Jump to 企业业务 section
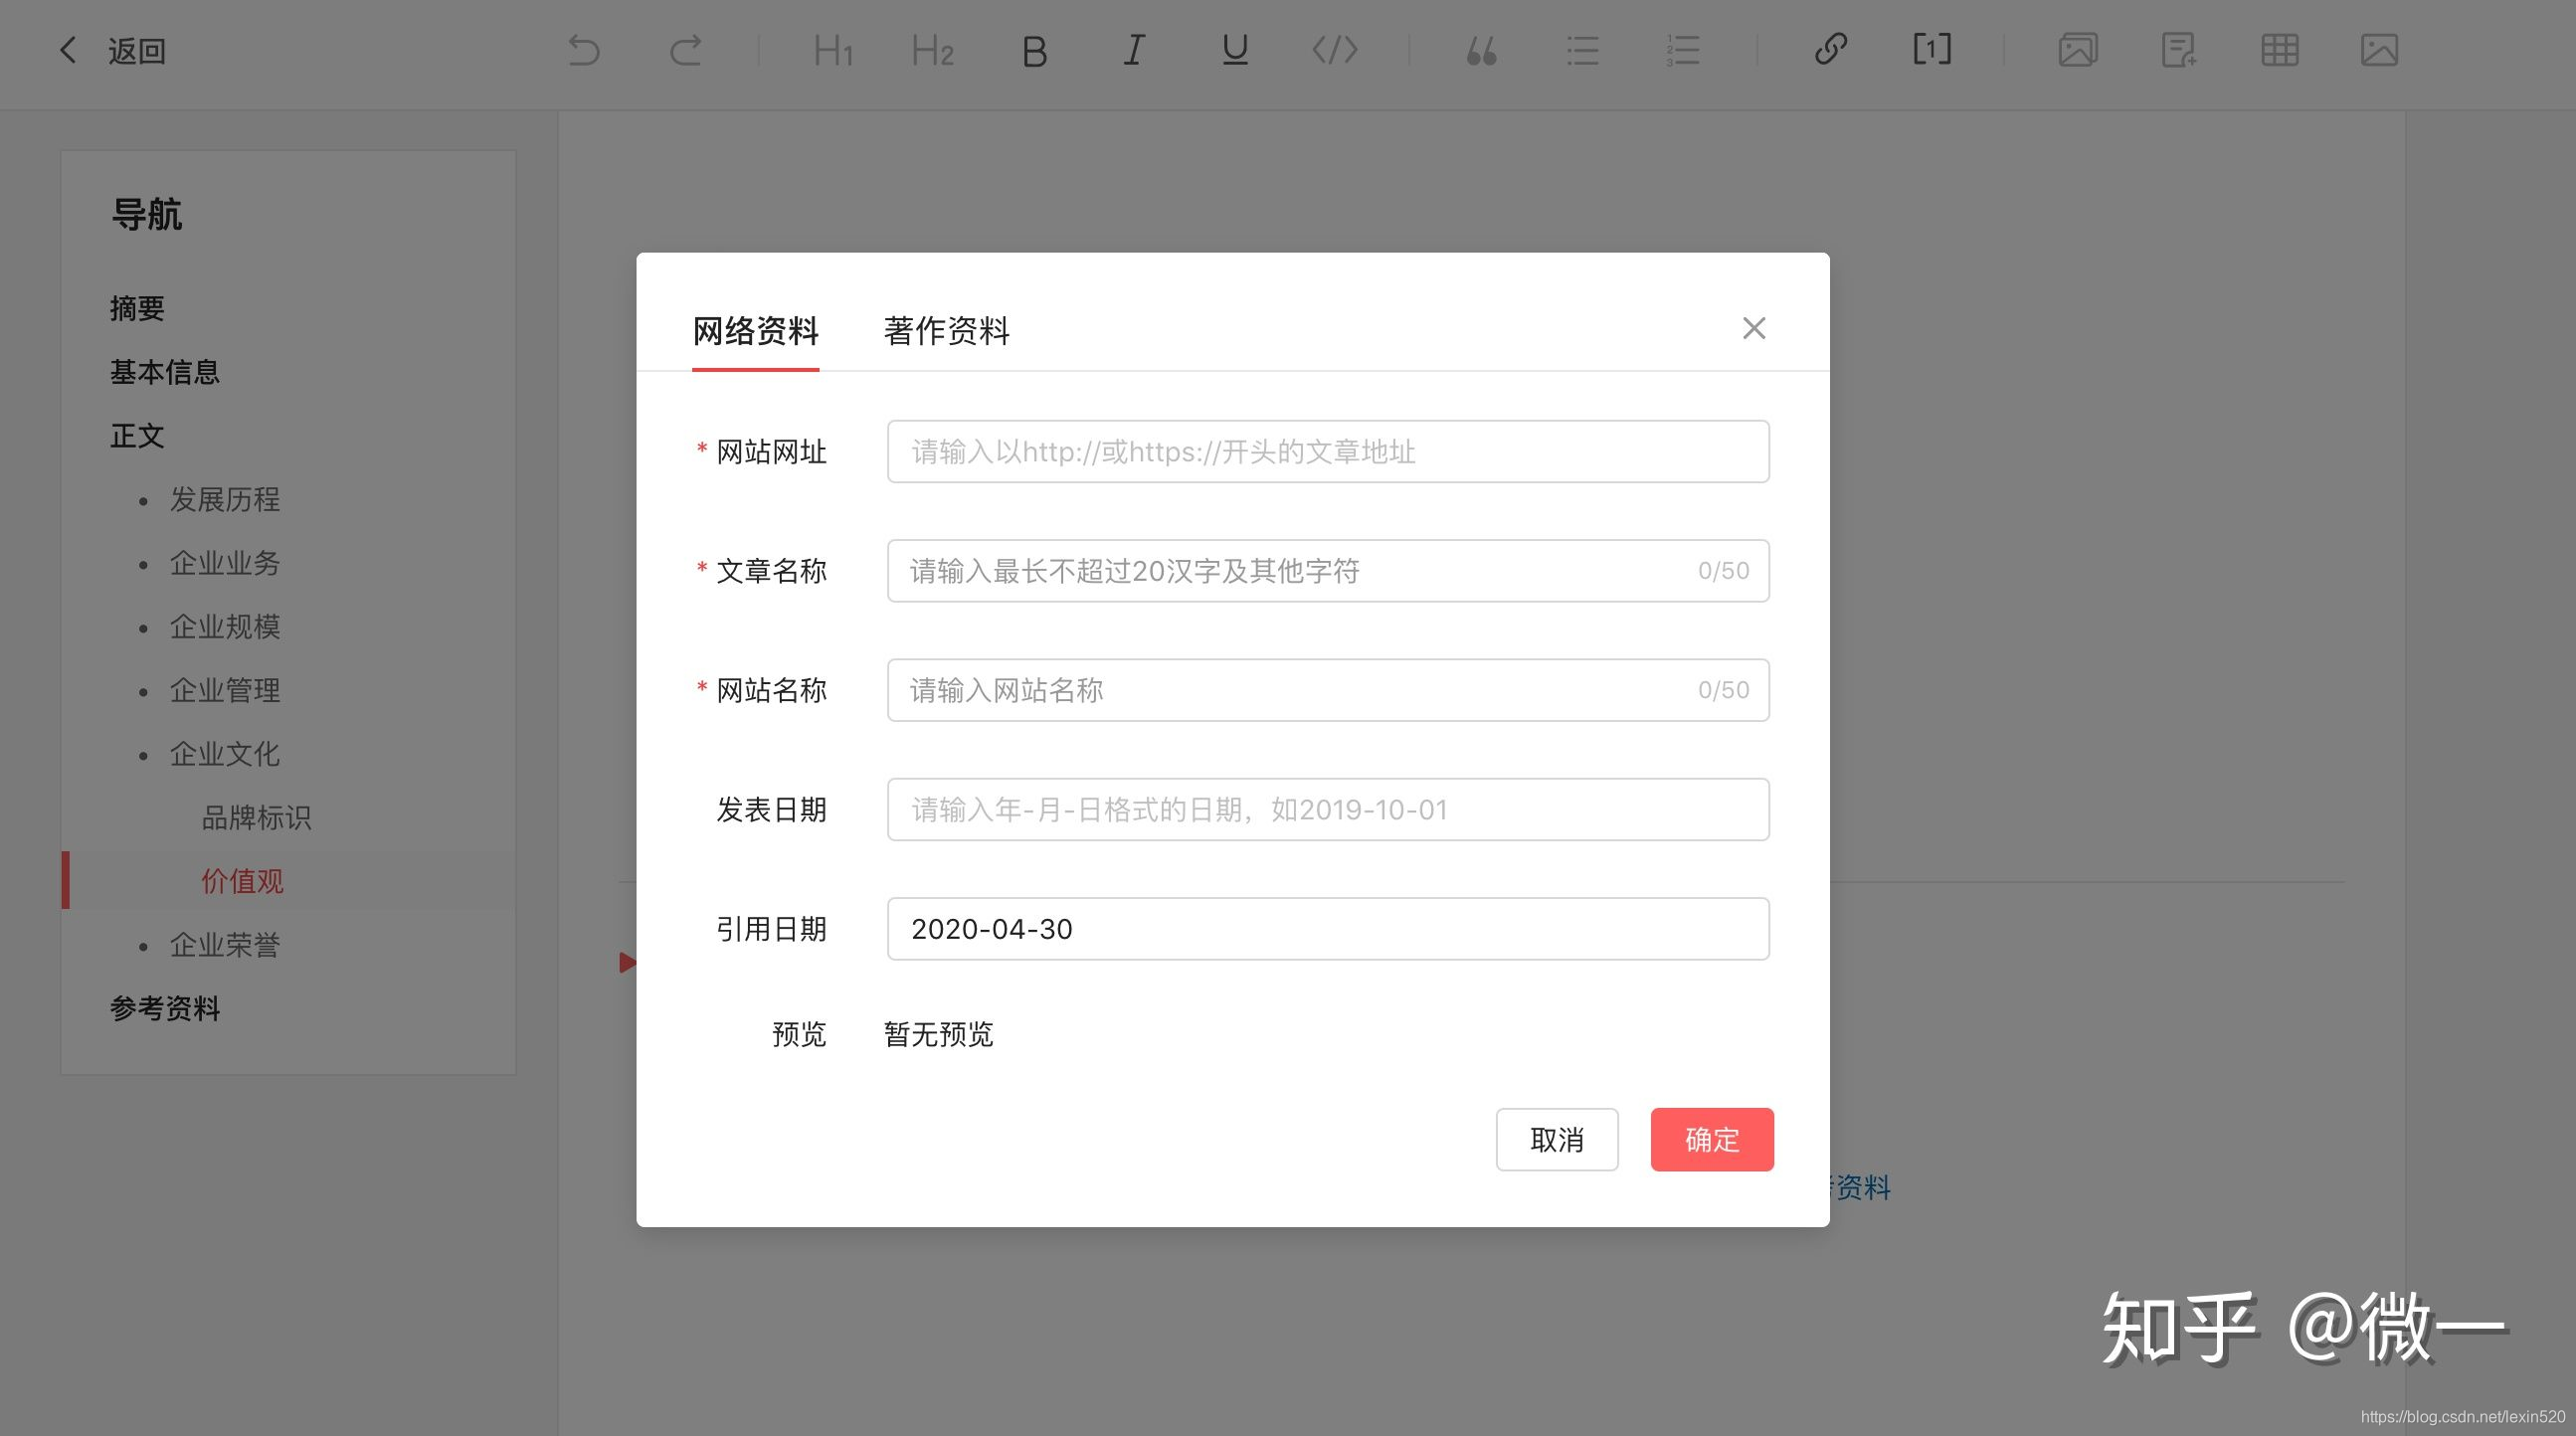 225,563
